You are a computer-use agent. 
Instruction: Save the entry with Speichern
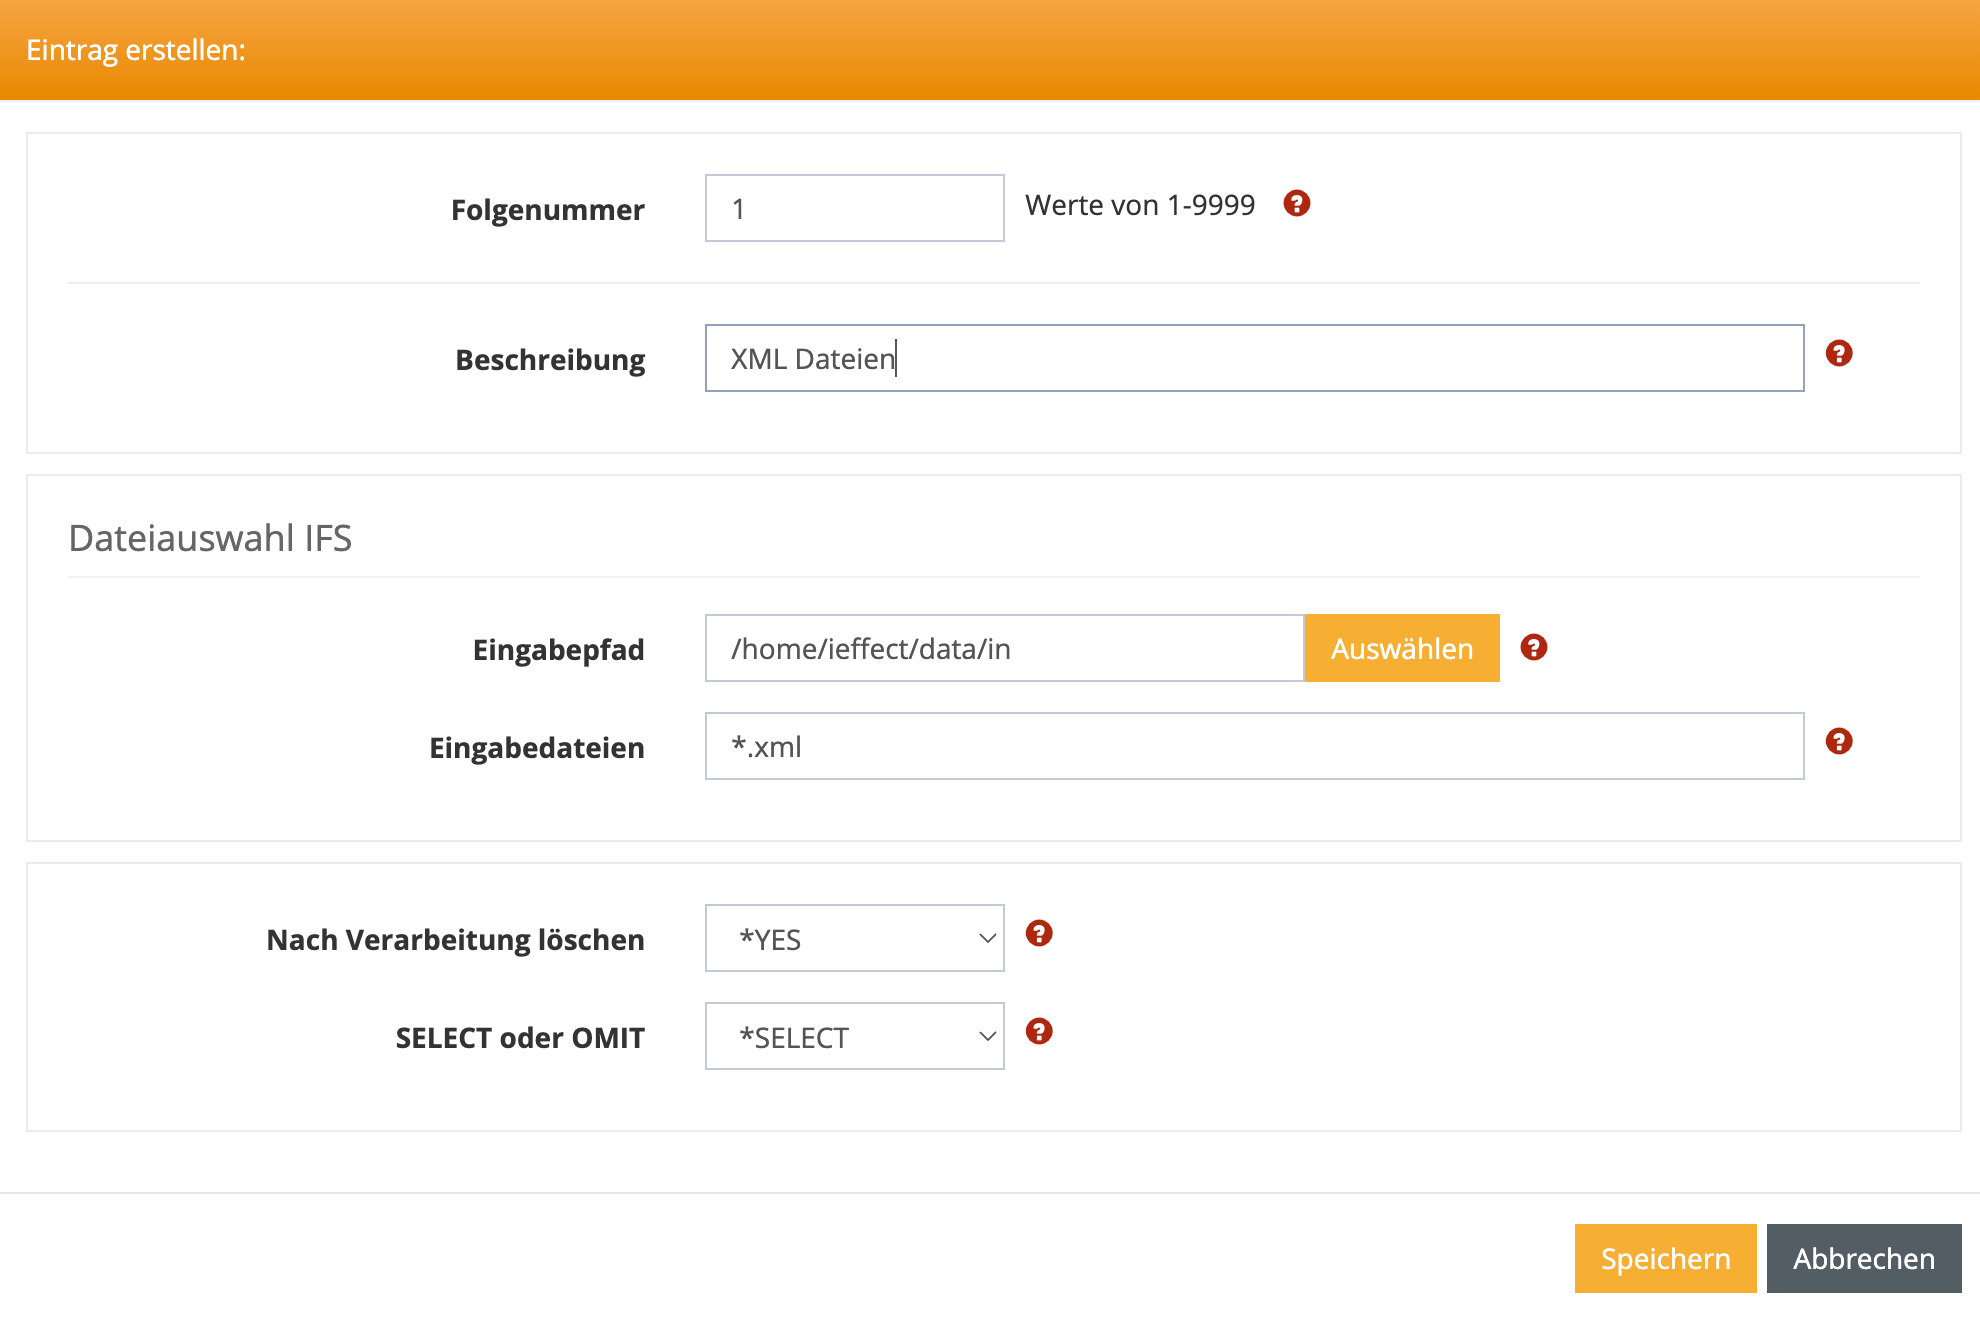[x=1664, y=1258]
